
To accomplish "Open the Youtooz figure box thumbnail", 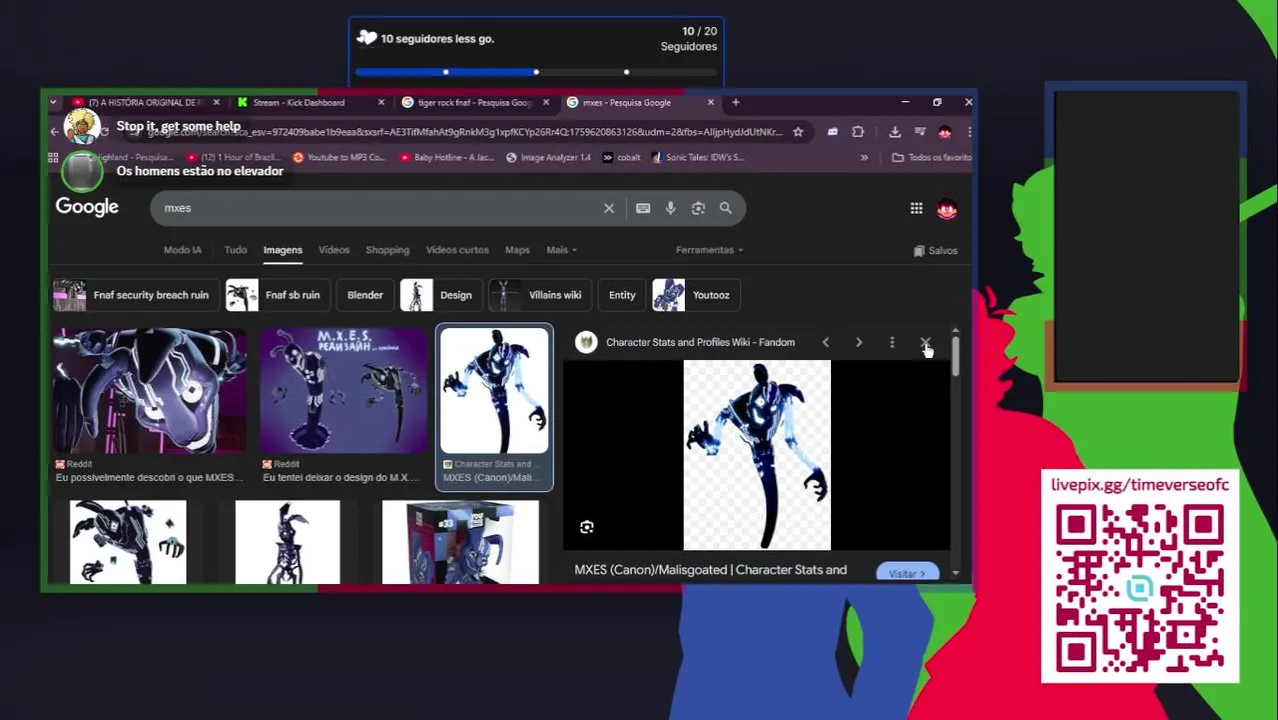I will (460, 541).
